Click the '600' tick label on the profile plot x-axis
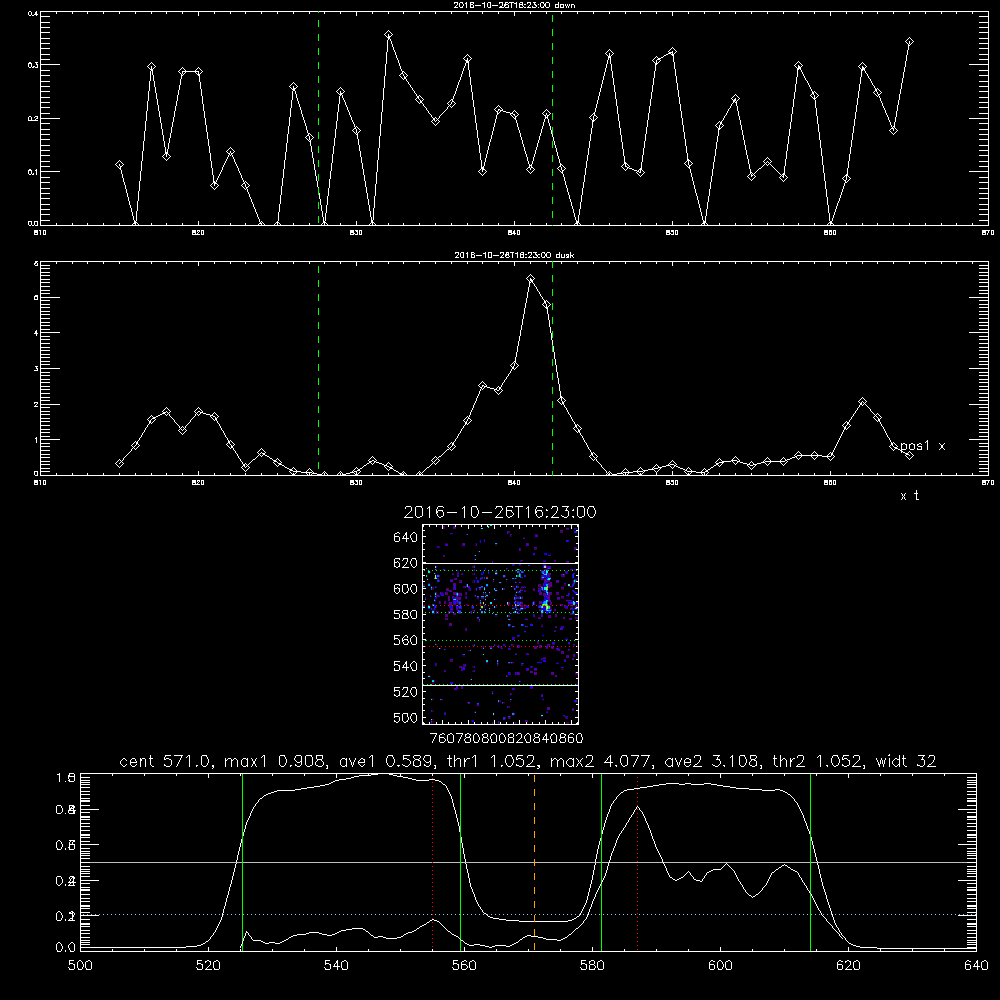 (x=720, y=966)
